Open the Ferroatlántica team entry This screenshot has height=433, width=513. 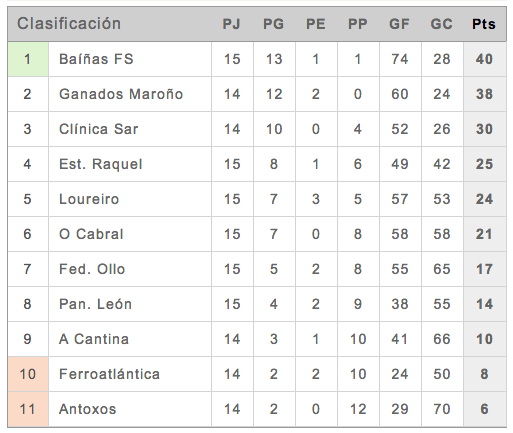point(109,374)
